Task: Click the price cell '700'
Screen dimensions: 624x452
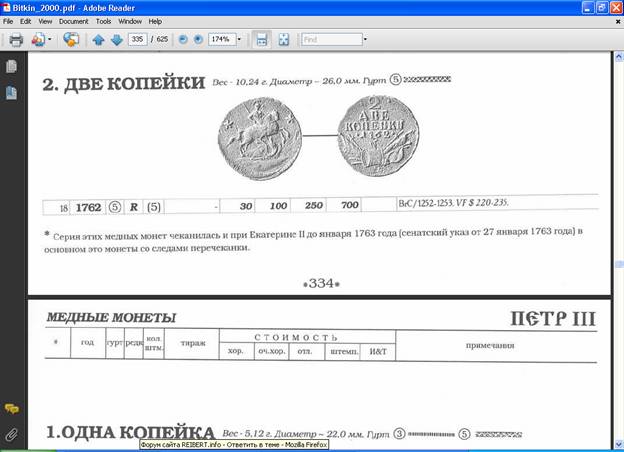Action: [x=350, y=205]
